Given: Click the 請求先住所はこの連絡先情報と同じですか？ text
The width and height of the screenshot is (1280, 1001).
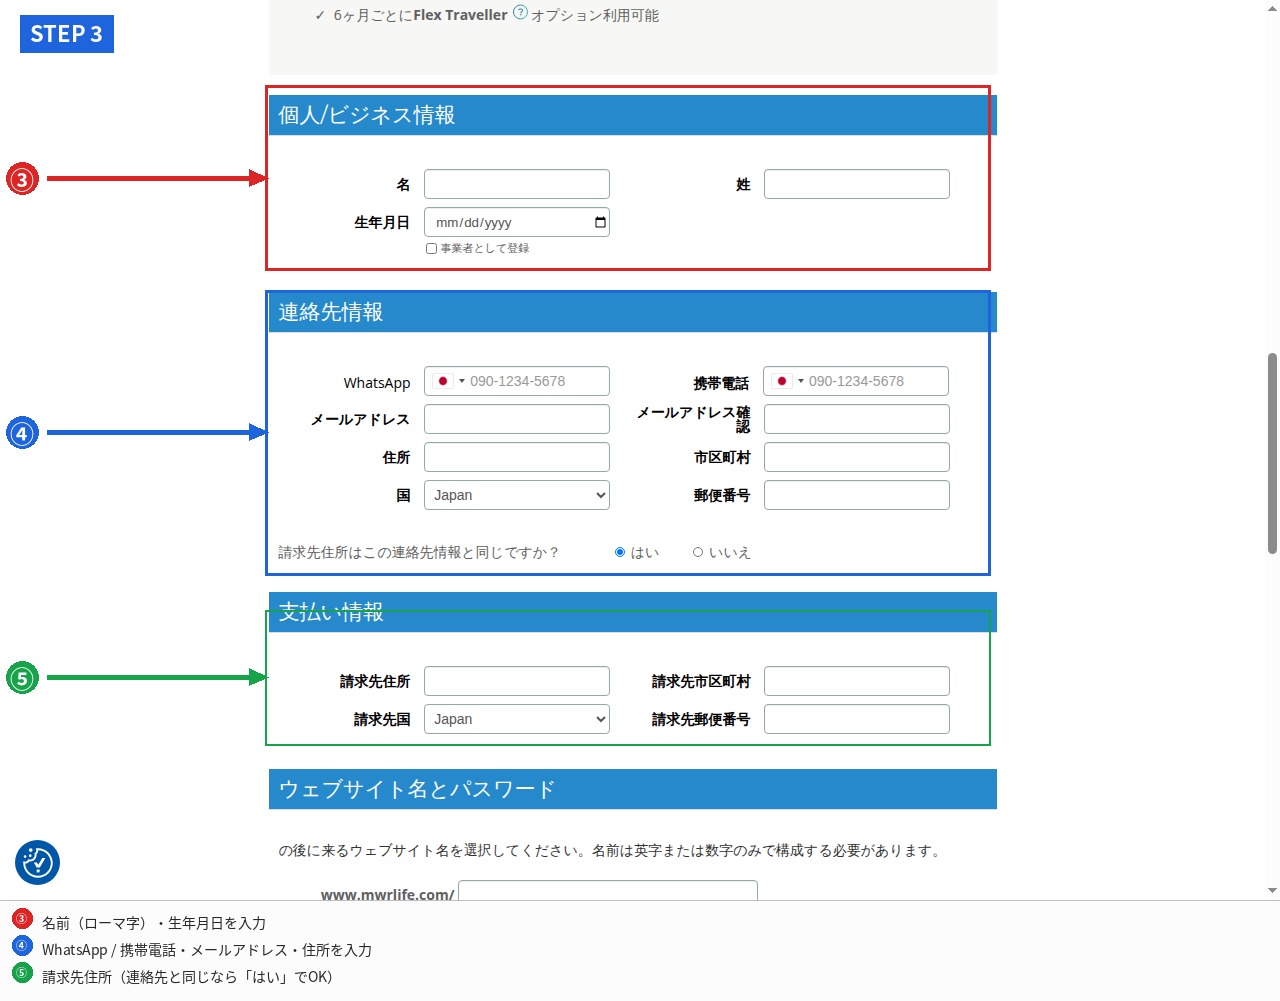Looking at the screenshot, I should (x=418, y=552).
